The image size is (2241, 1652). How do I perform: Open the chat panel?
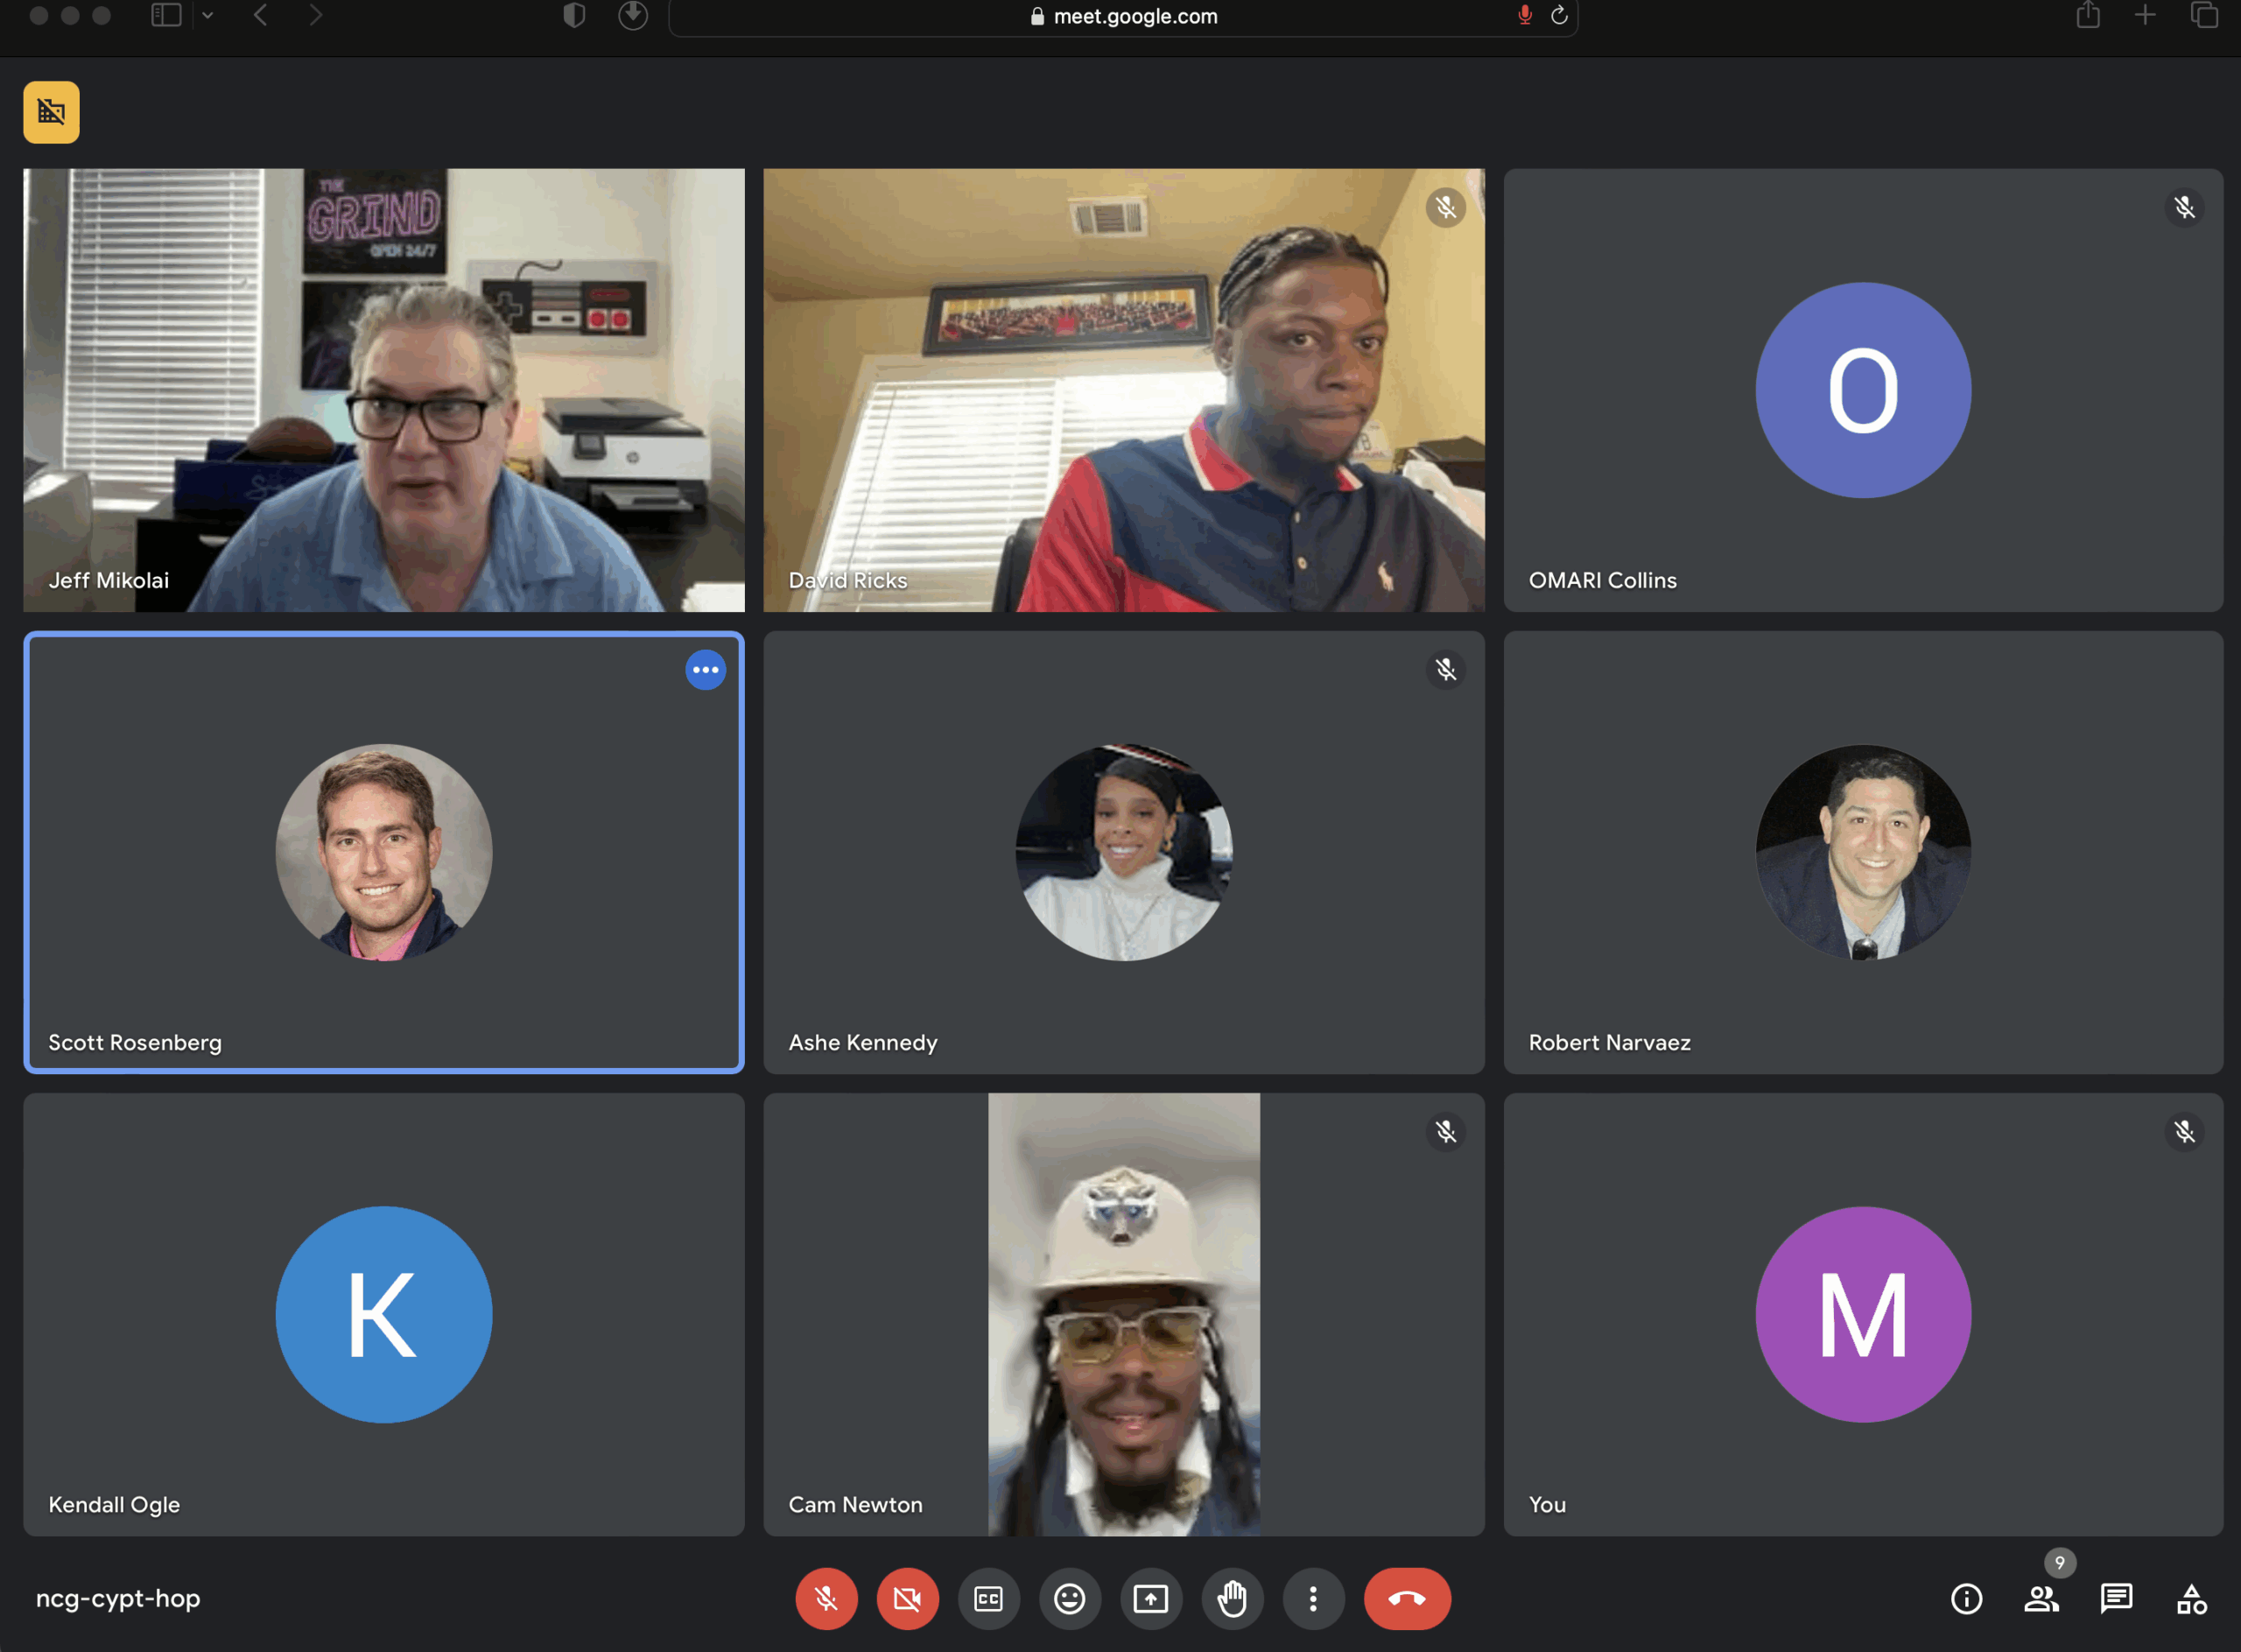pos(2116,1598)
